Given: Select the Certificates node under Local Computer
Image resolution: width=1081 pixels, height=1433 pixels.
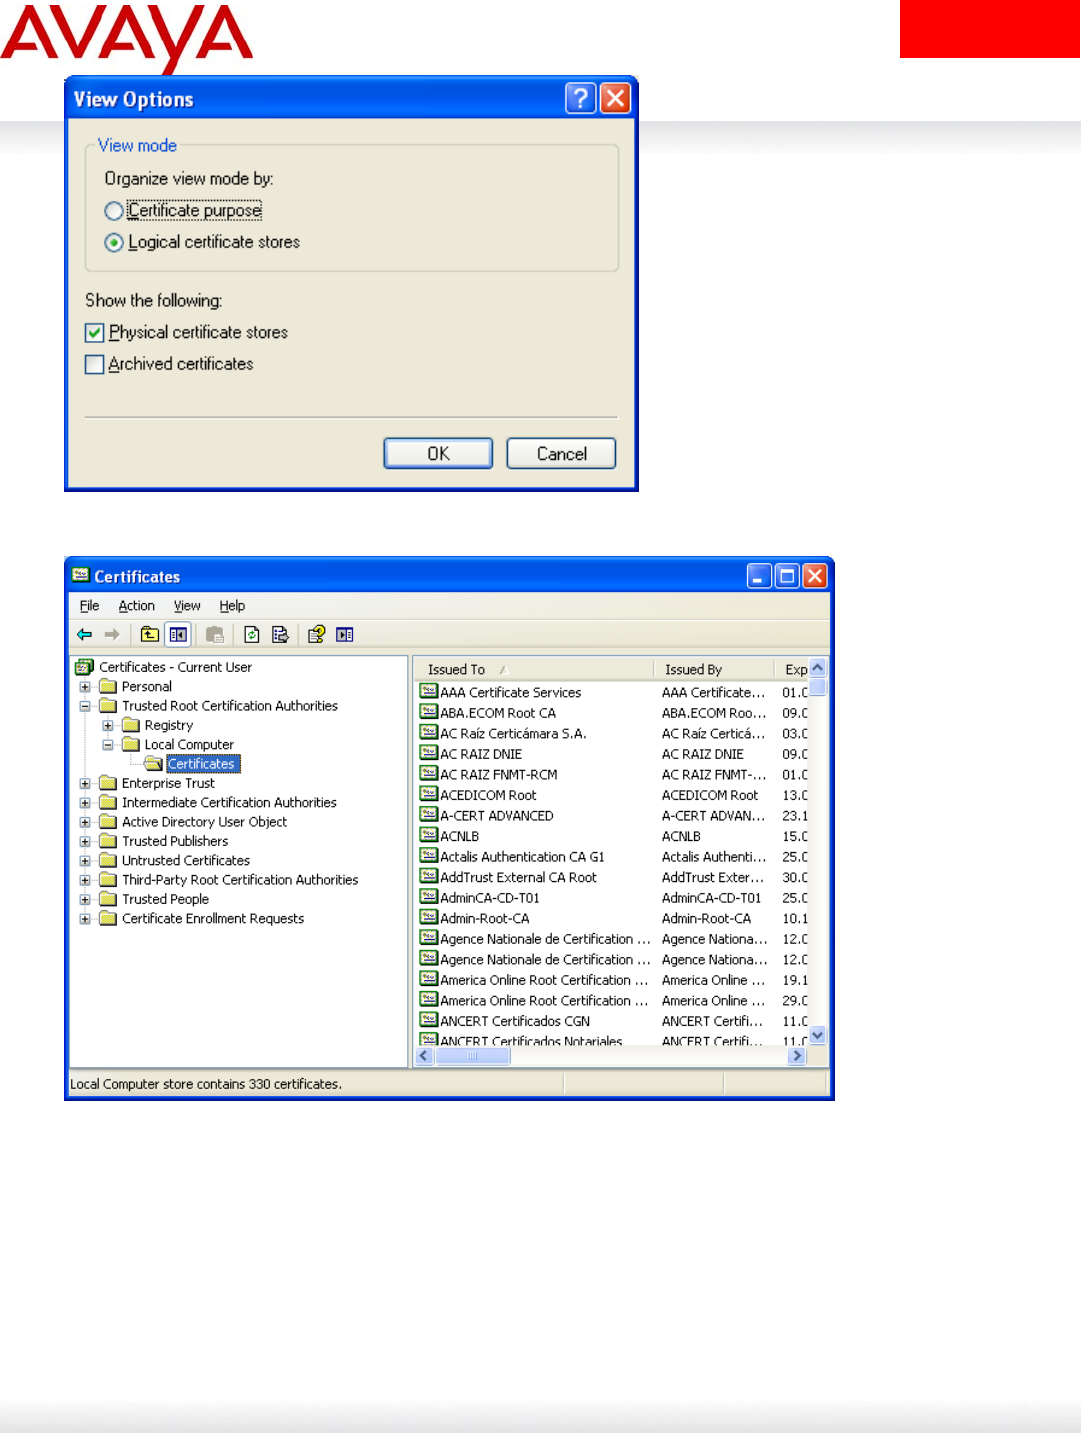Looking at the screenshot, I should pos(201,764).
